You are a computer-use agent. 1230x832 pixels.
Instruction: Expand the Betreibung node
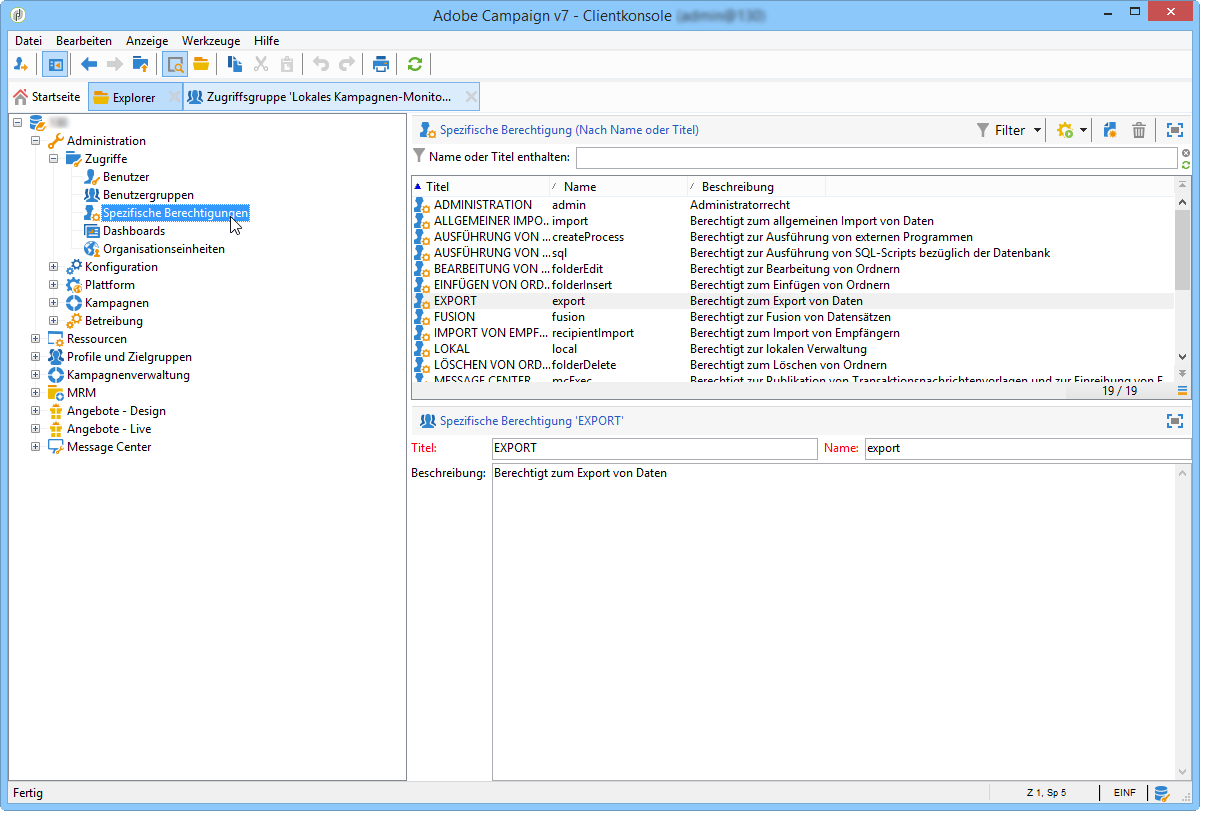(x=54, y=321)
